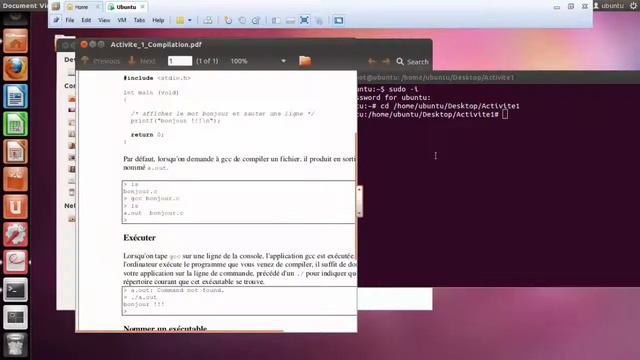Open VMware File menu
The width and height of the screenshot is (640, 360).
pos(70,20)
